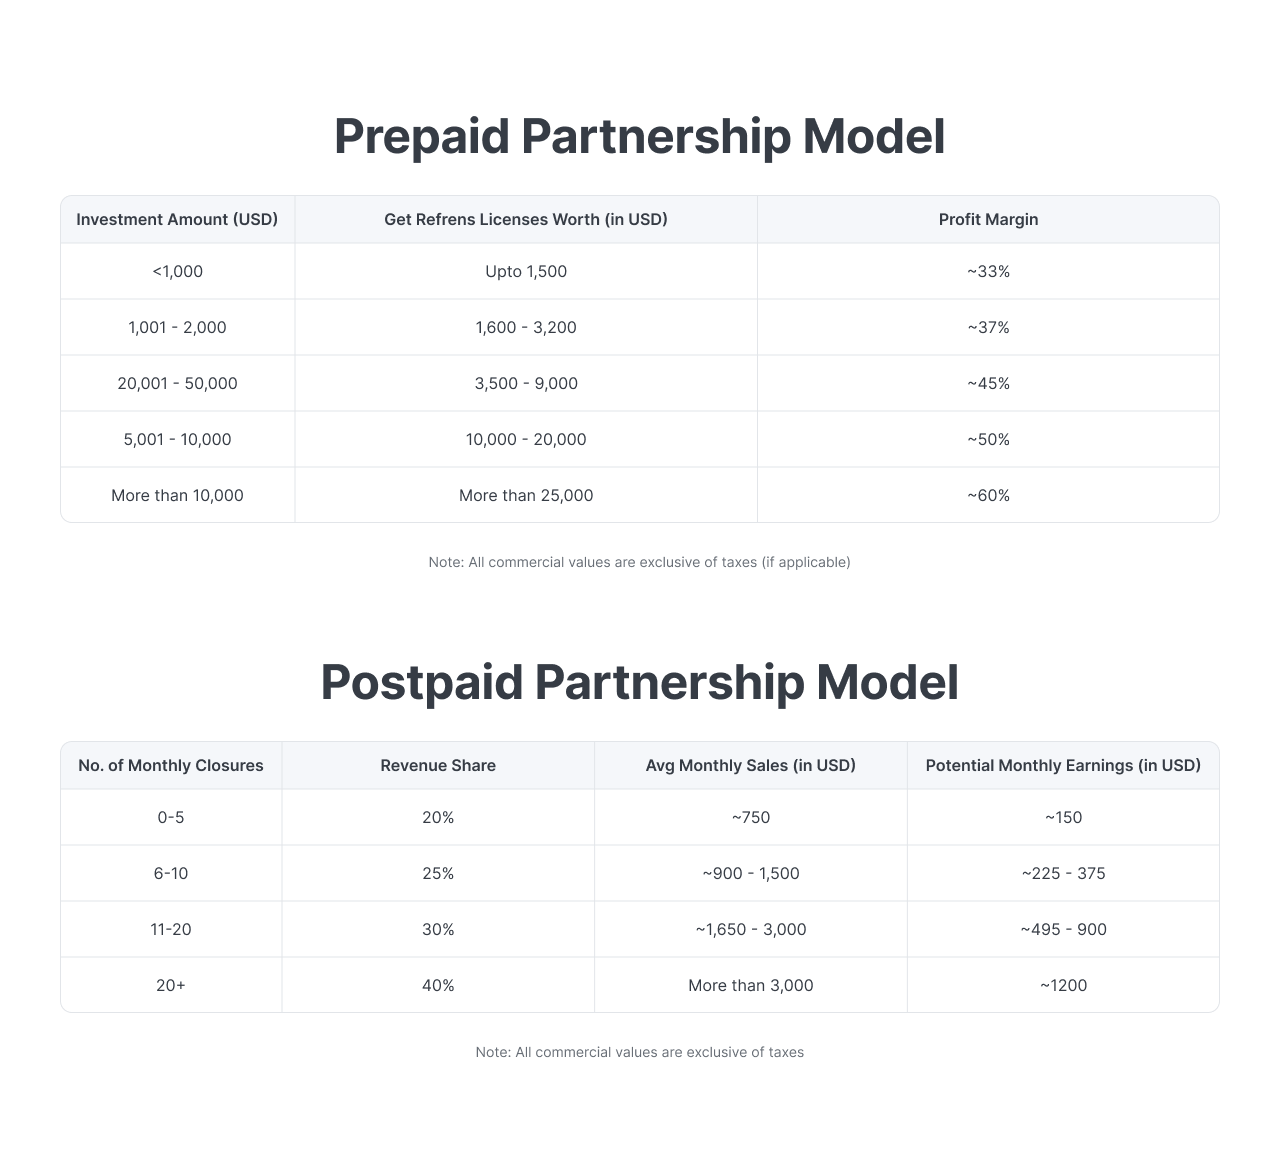The width and height of the screenshot is (1280, 1168).
Task: Select the Potential Monthly Earnings header
Action: point(1063,765)
